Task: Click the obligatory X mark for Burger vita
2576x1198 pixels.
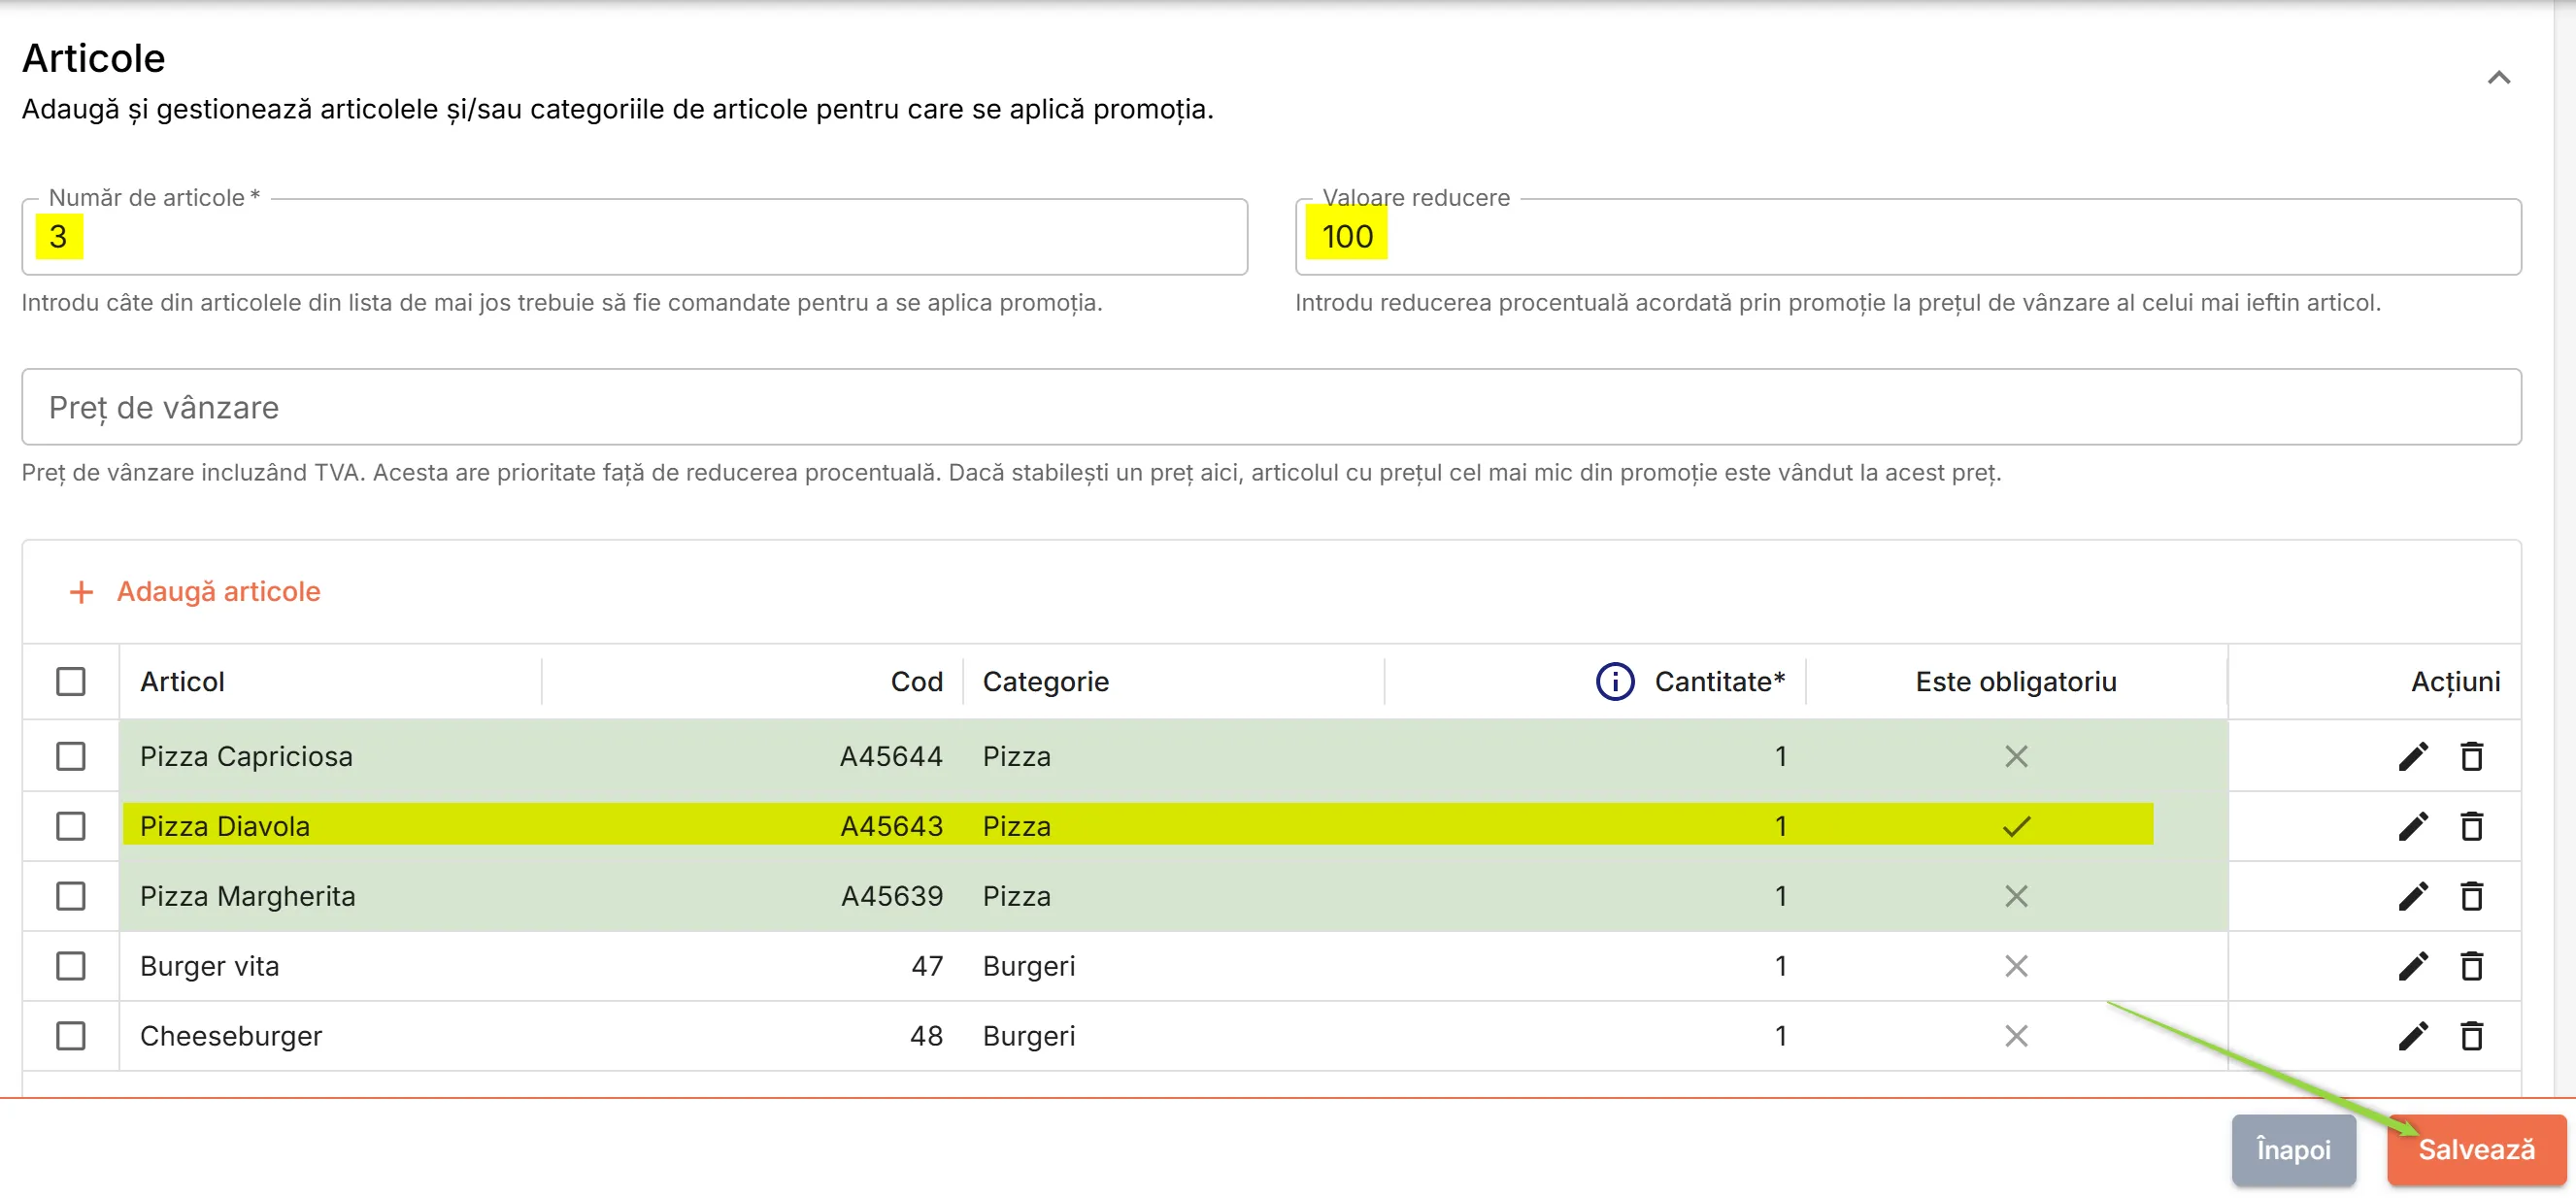Action: click(x=2016, y=967)
